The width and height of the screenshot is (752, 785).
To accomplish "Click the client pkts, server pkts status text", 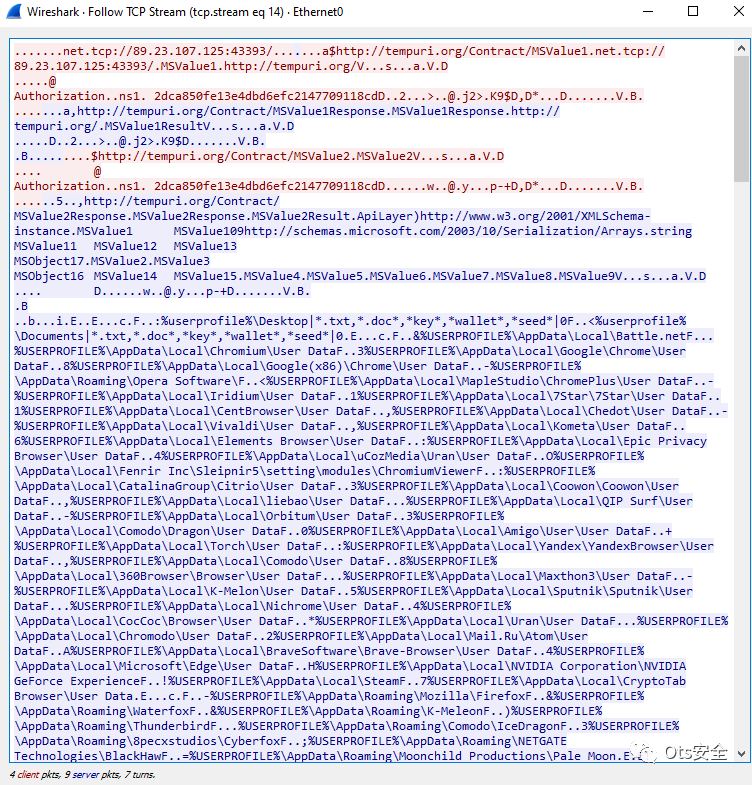I will tap(82, 774).
